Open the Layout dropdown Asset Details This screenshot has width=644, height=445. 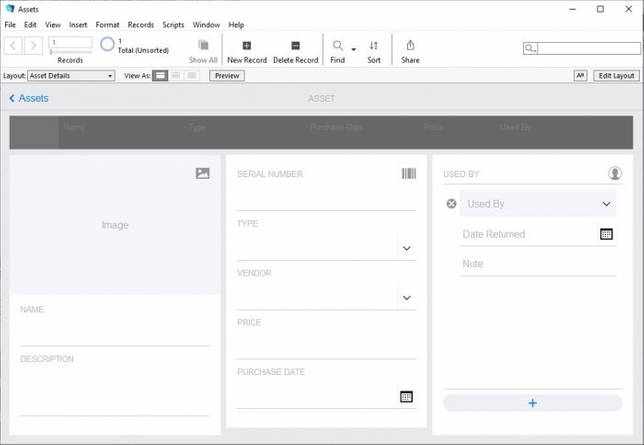tap(71, 76)
